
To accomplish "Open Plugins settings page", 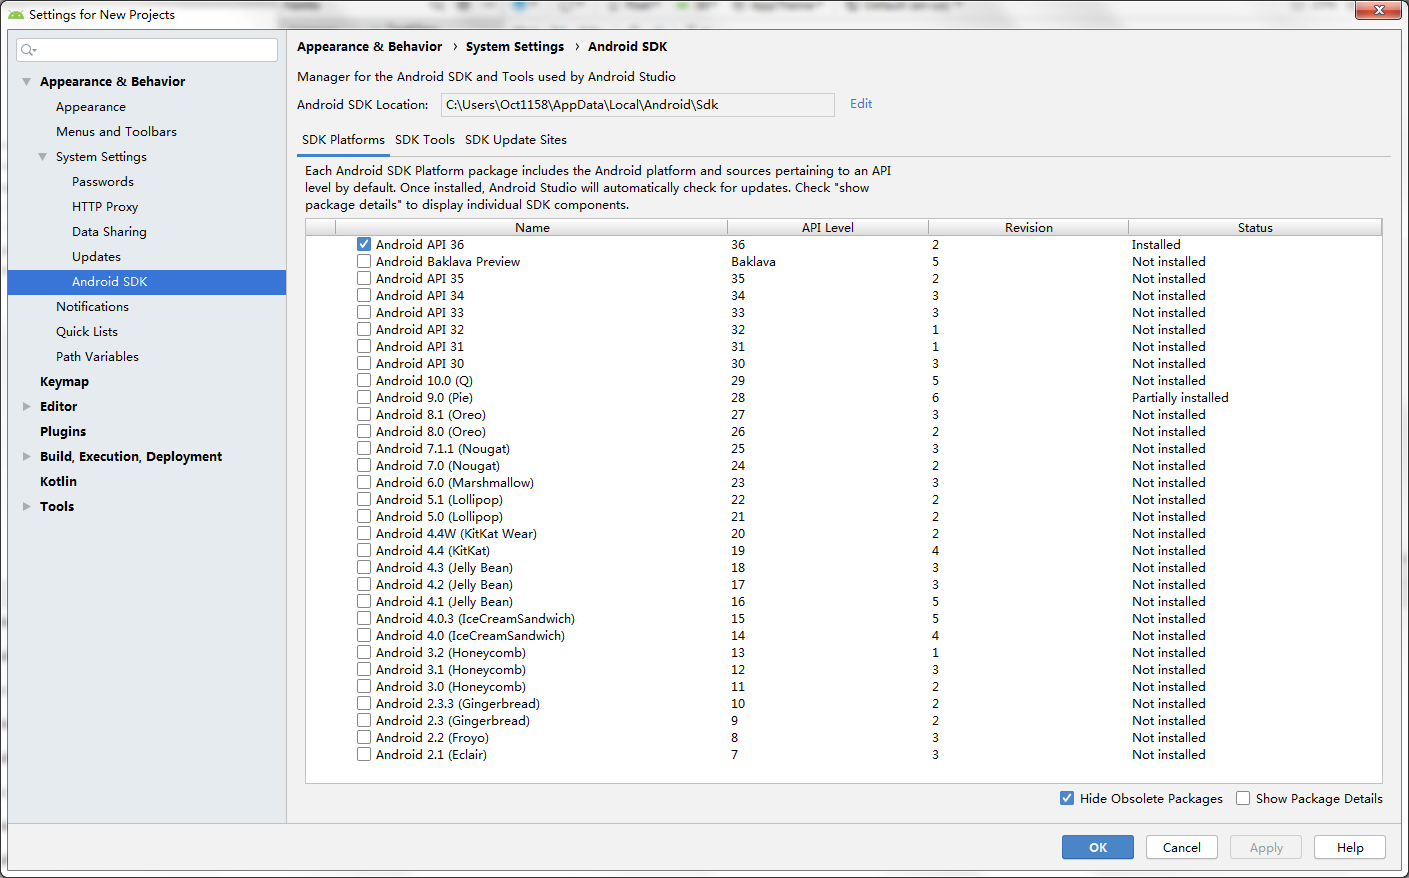I will (x=63, y=432).
